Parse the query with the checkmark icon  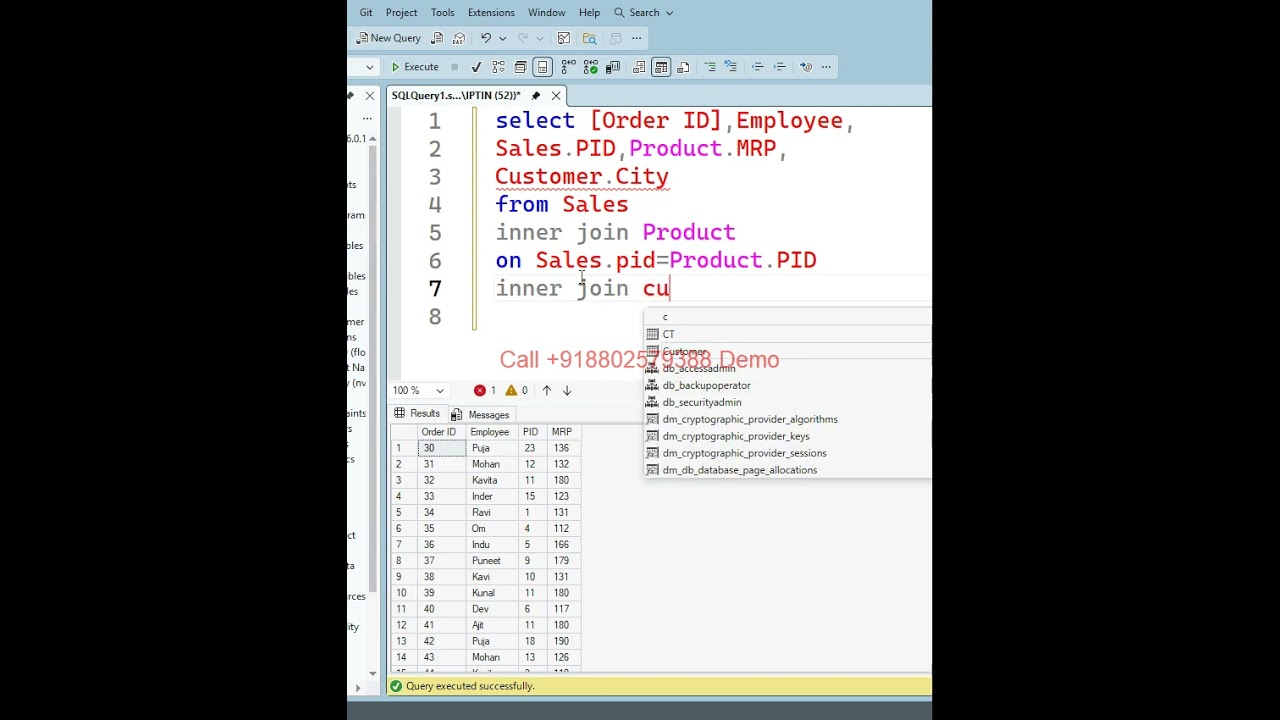tap(476, 67)
